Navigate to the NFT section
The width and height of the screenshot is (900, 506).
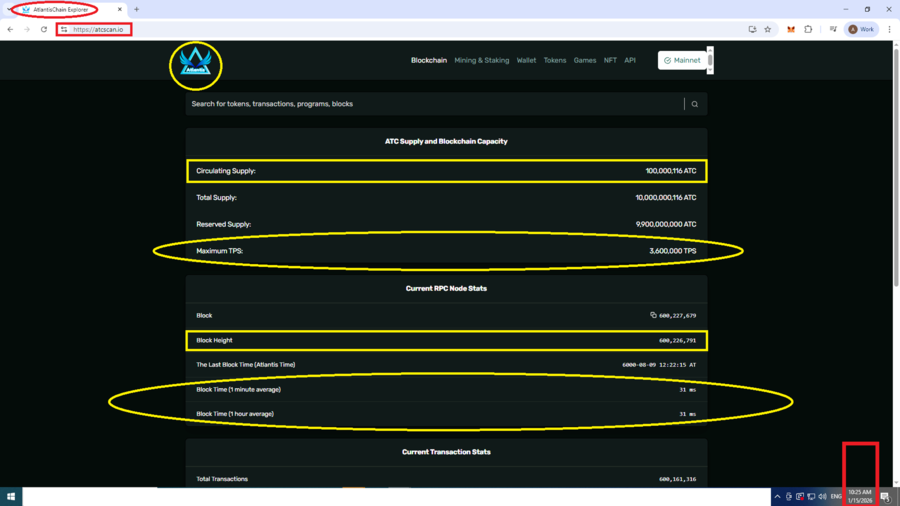(610, 60)
